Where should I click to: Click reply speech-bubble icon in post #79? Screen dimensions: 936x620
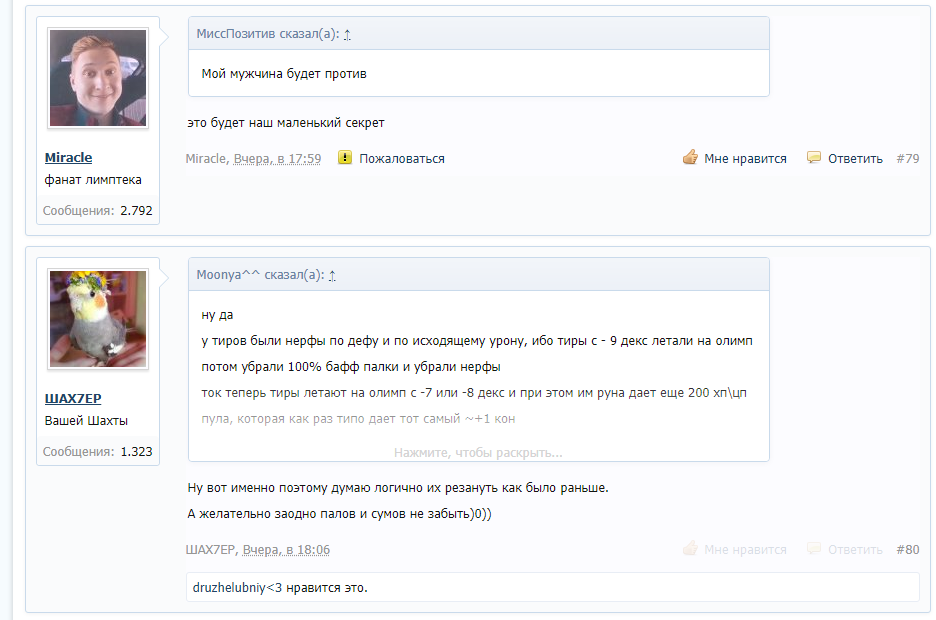pos(814,158)
